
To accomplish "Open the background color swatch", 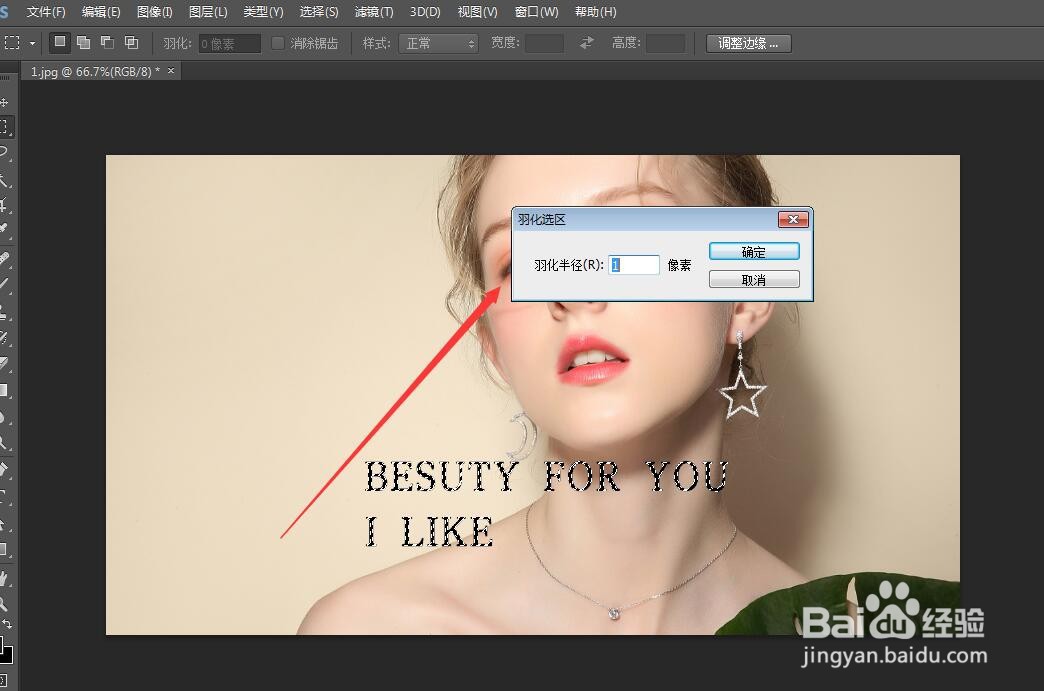I will click(8, 655).
